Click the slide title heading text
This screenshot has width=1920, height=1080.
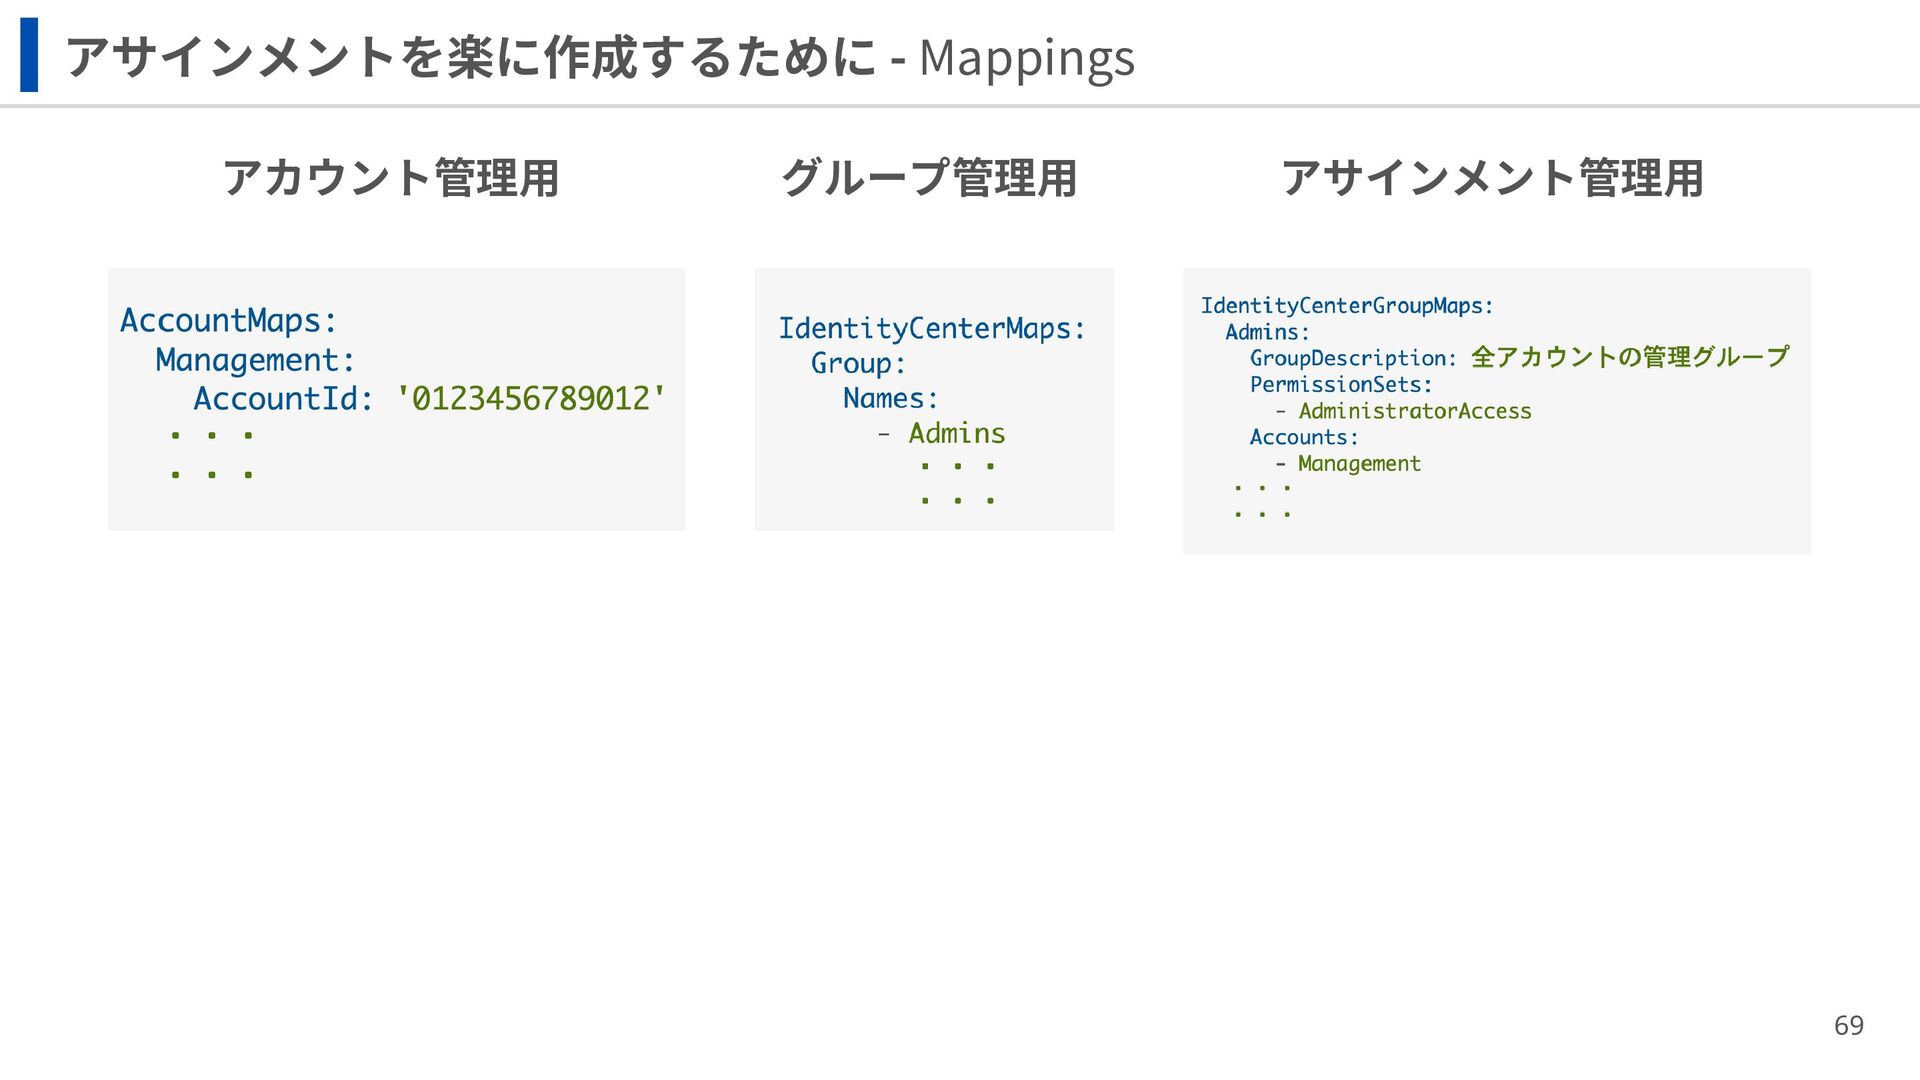[600, 57]
